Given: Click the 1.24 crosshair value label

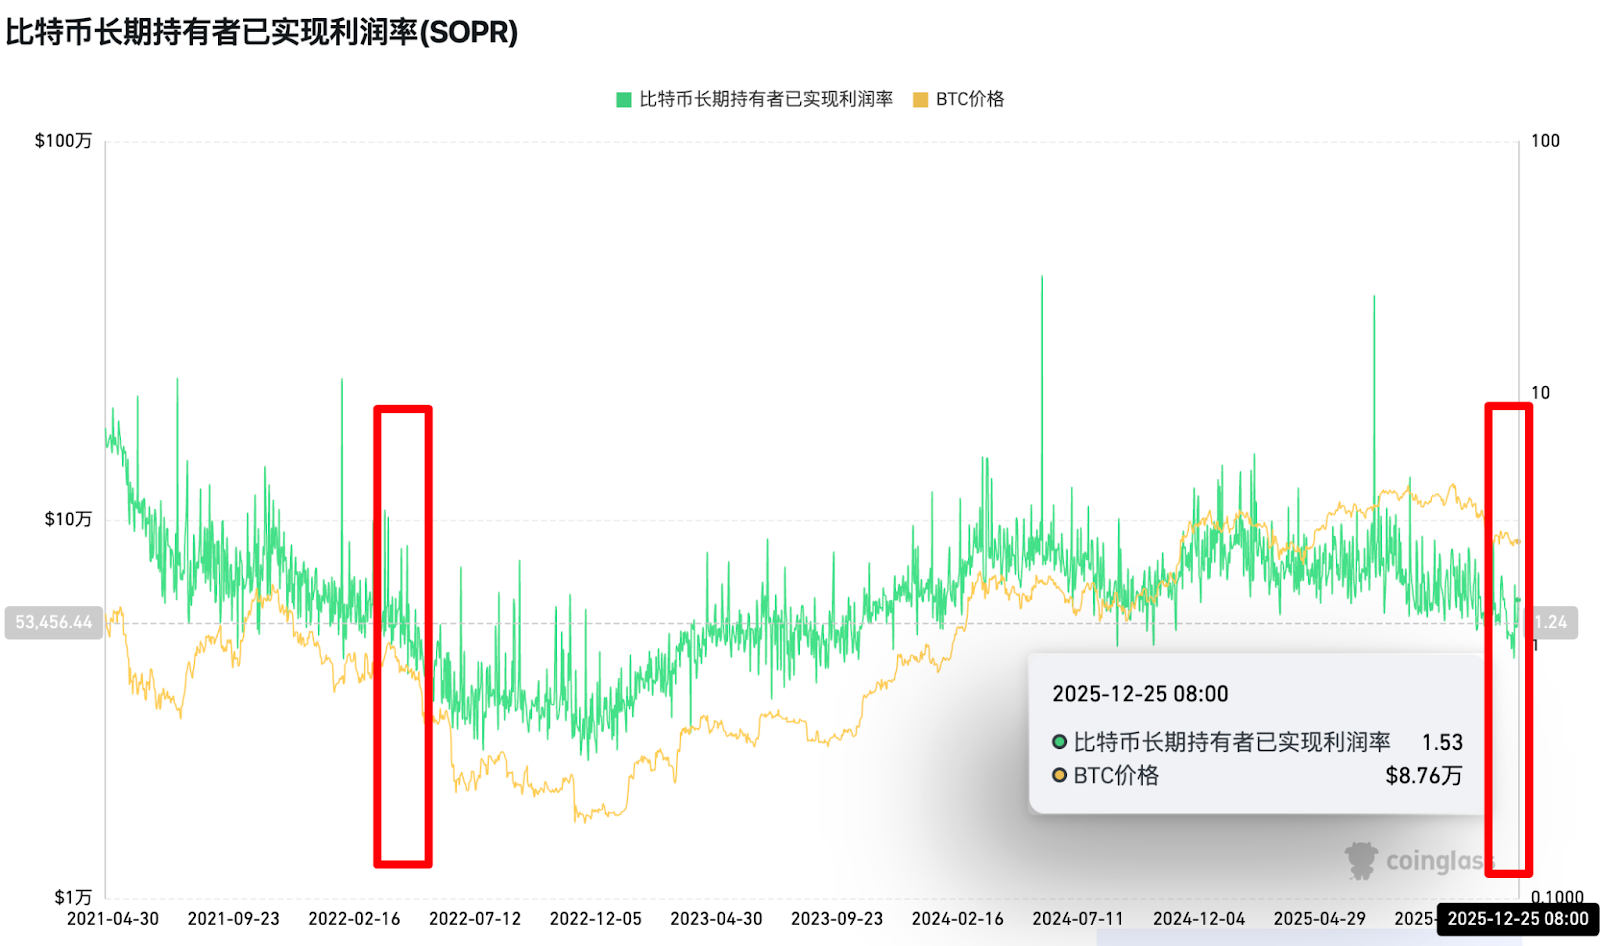Looking at the screenshot, I should coord(1552,622).
